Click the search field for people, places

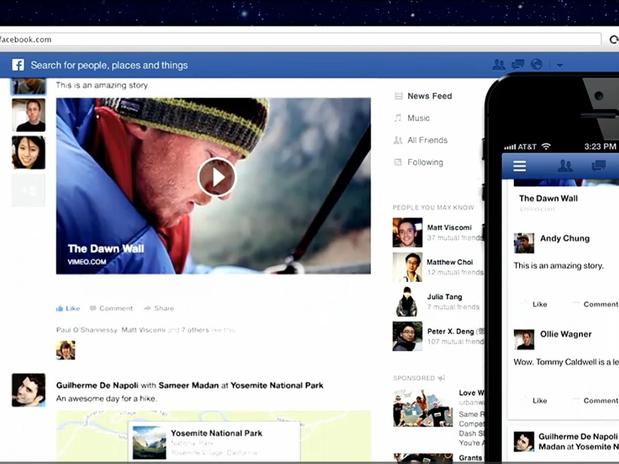click(109, 65)
